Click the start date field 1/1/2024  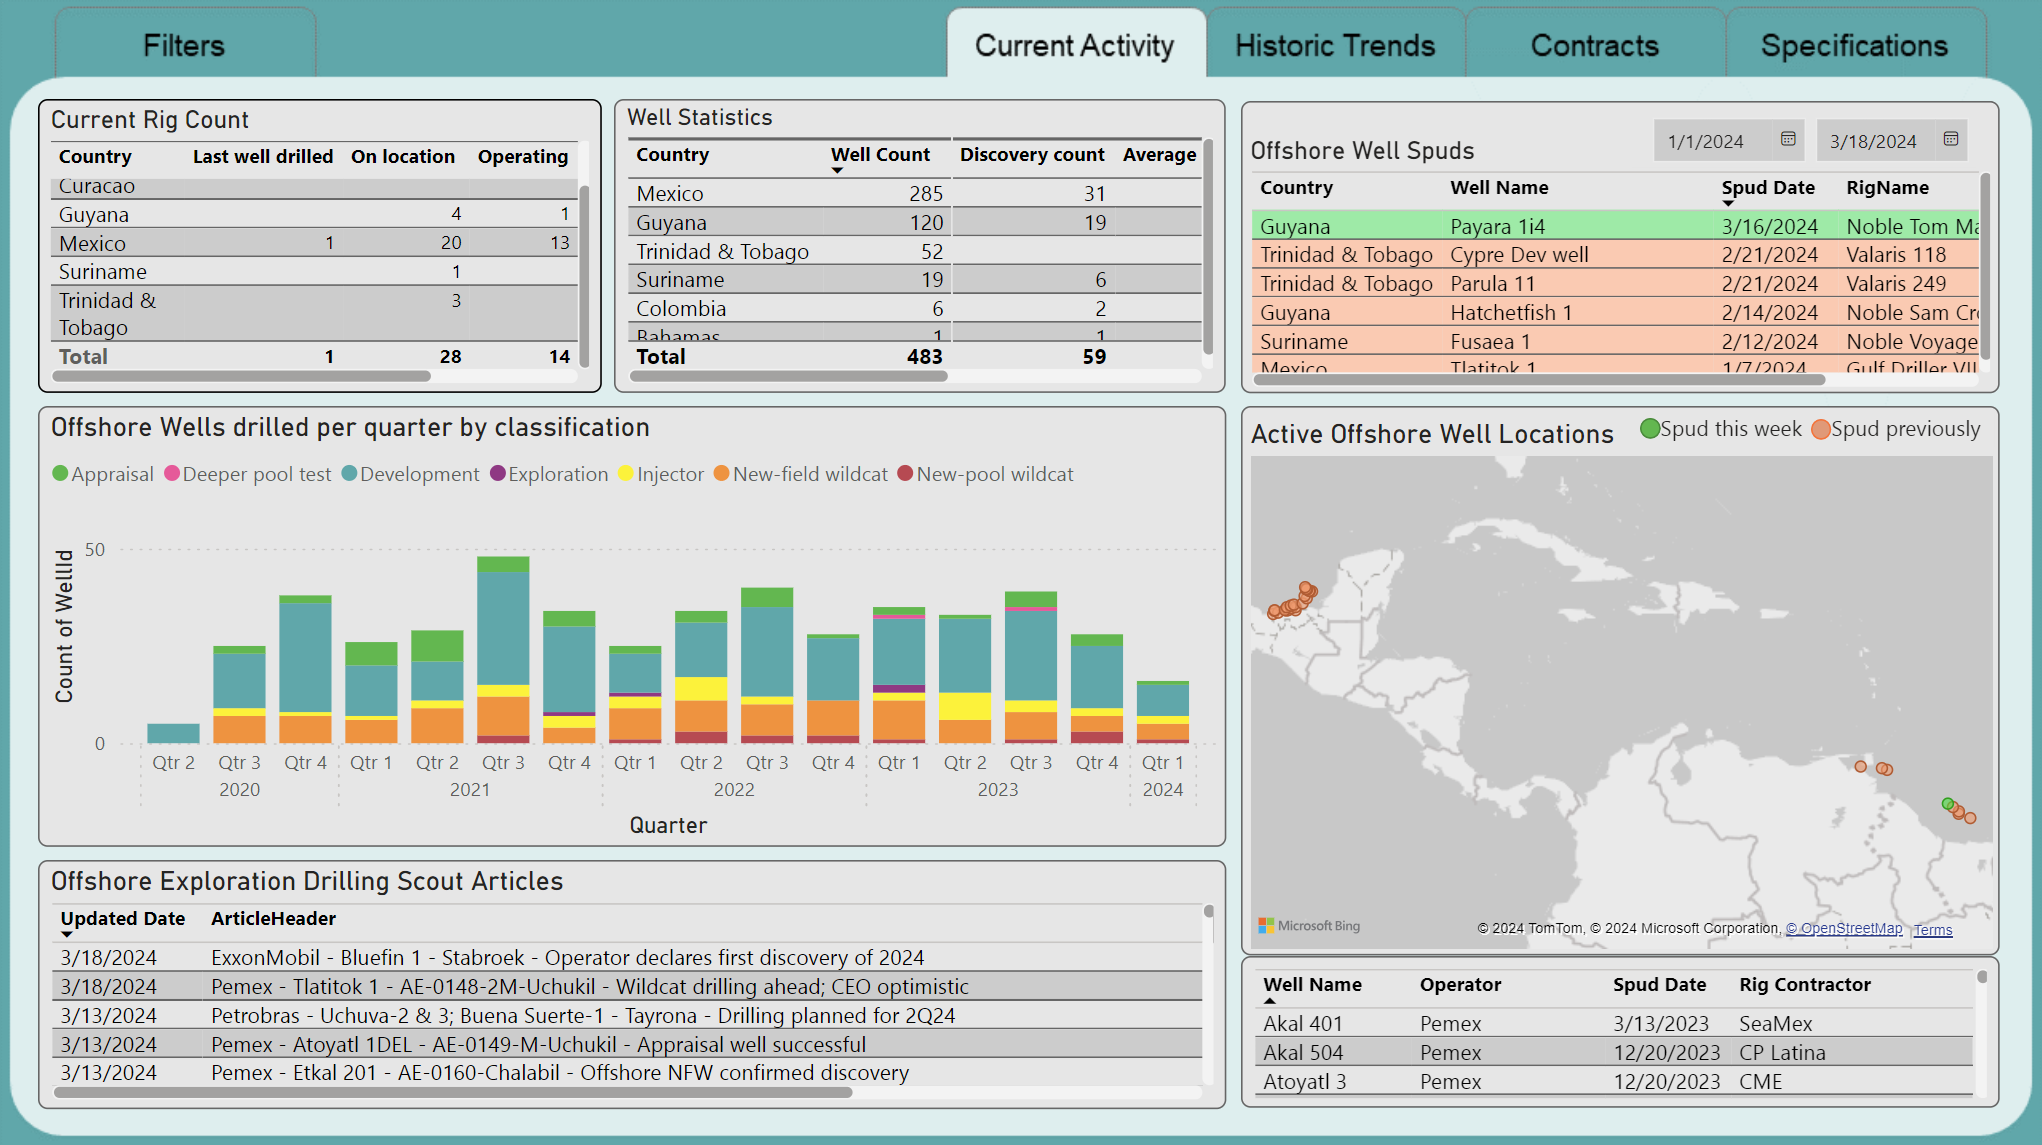[1706, 142]
